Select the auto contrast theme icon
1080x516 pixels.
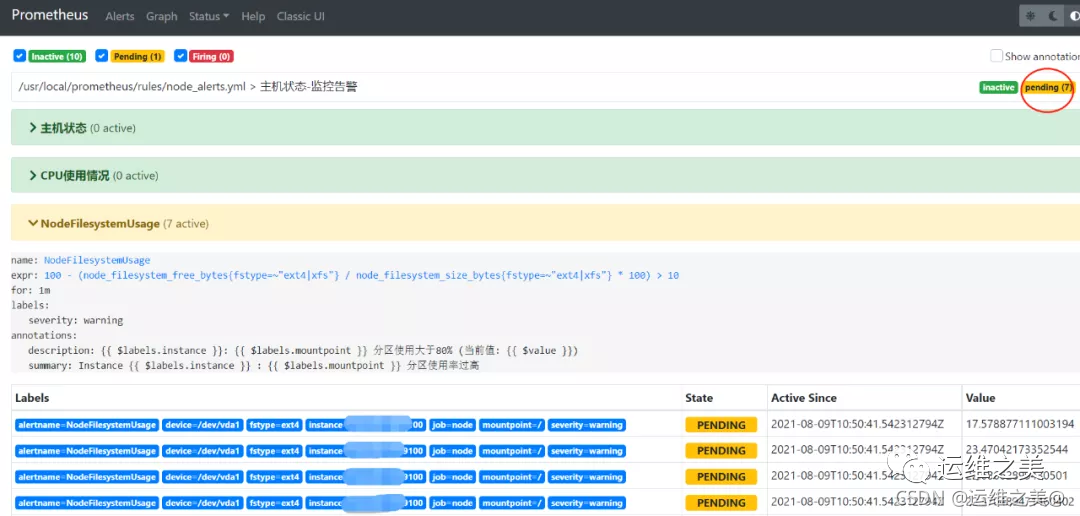[x=1073, y=16]
